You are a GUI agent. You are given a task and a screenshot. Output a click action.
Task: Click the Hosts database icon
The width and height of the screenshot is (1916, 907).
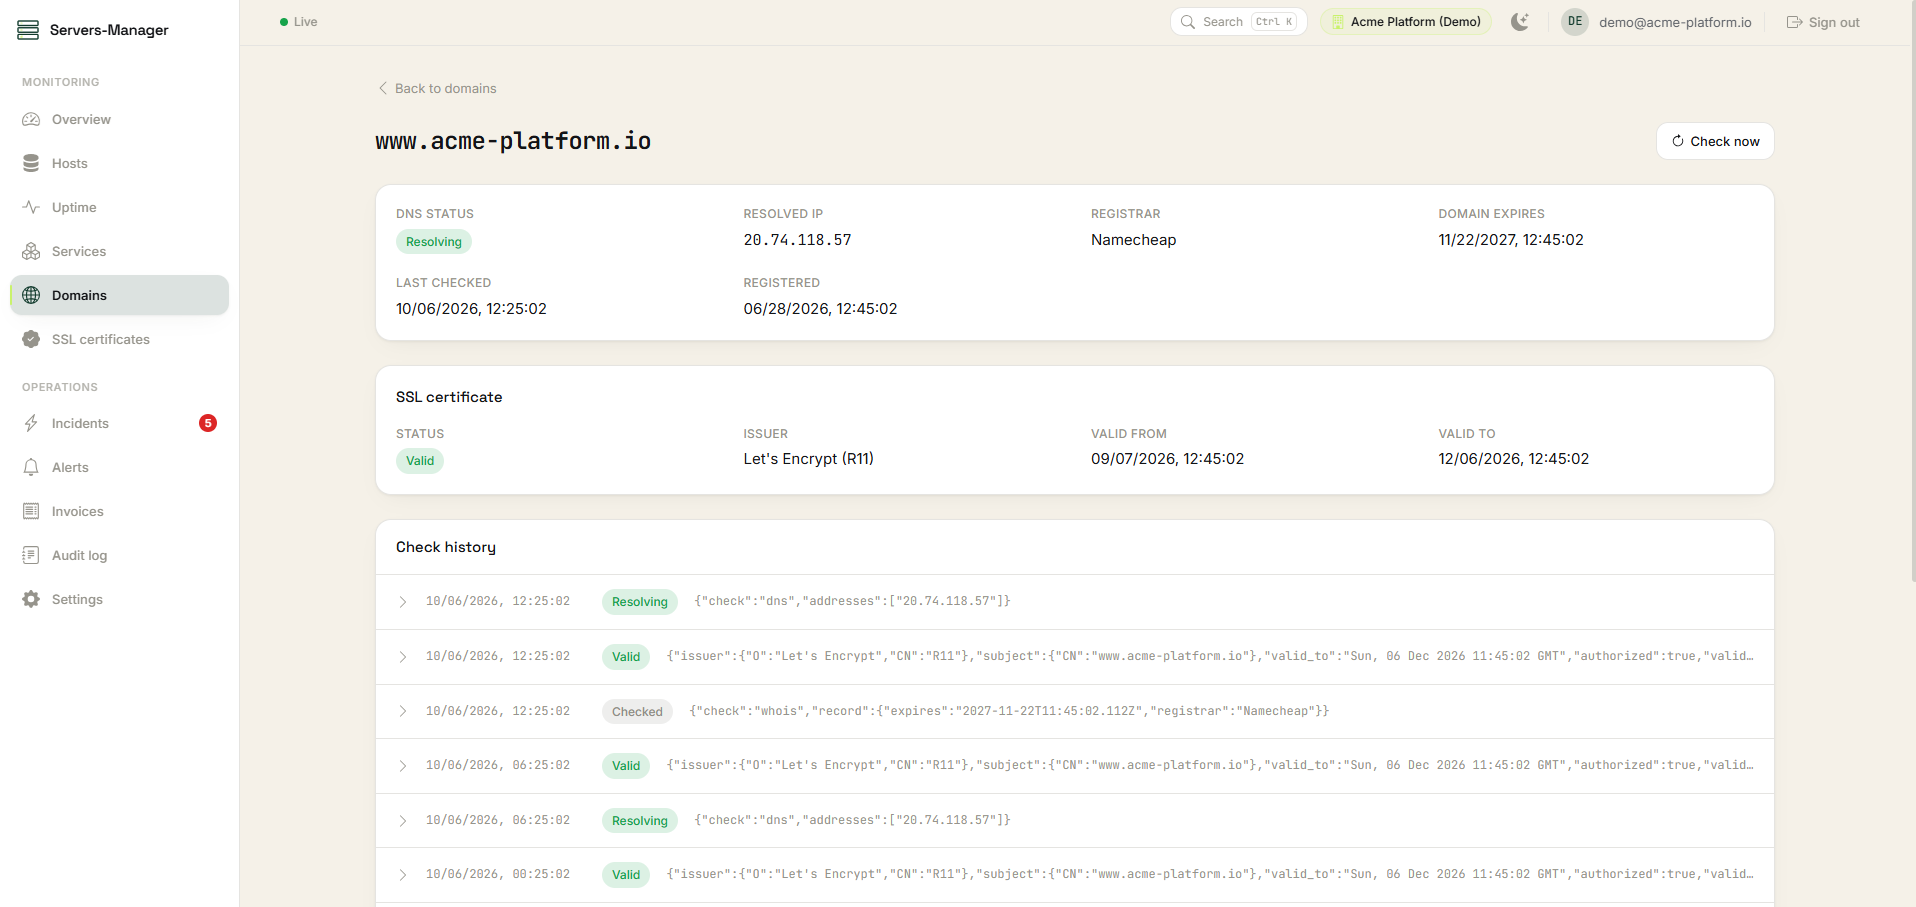click(31, 163)
